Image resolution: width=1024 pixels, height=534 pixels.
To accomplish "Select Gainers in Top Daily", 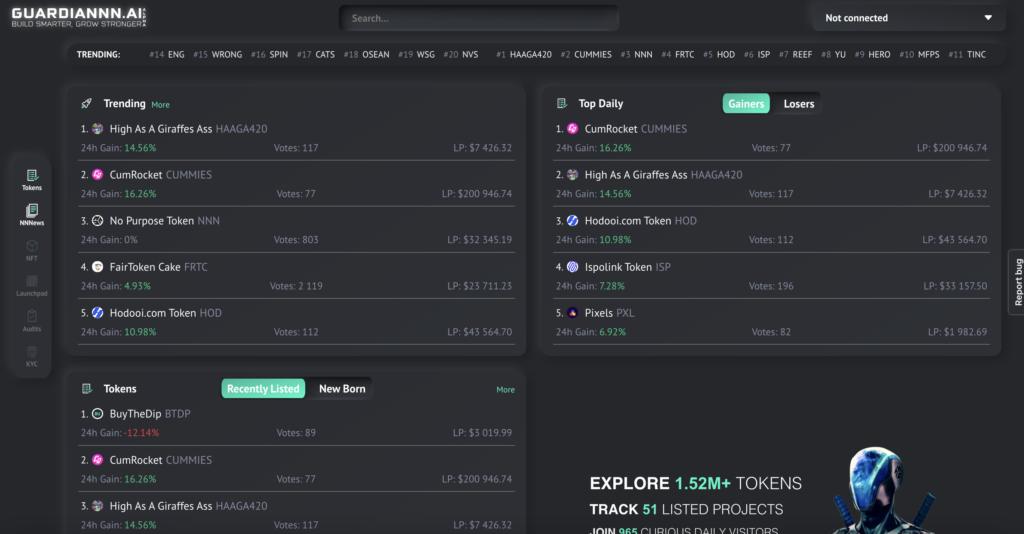I will (746, 104).
